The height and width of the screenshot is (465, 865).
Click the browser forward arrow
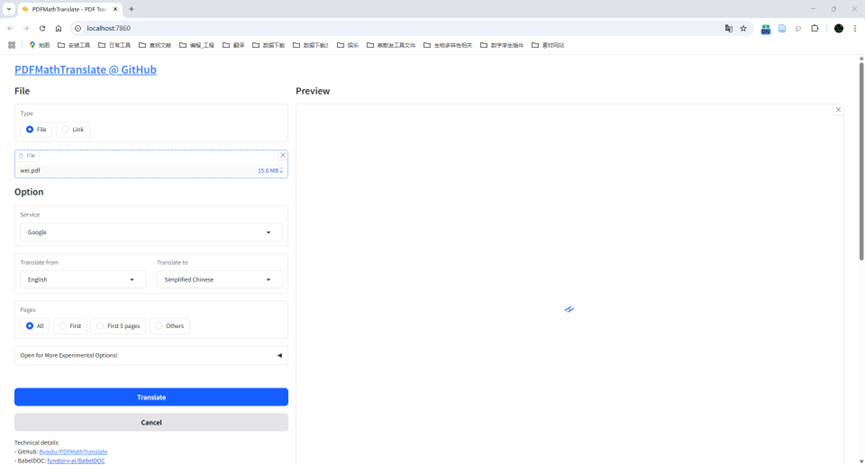tap(26, 28)
